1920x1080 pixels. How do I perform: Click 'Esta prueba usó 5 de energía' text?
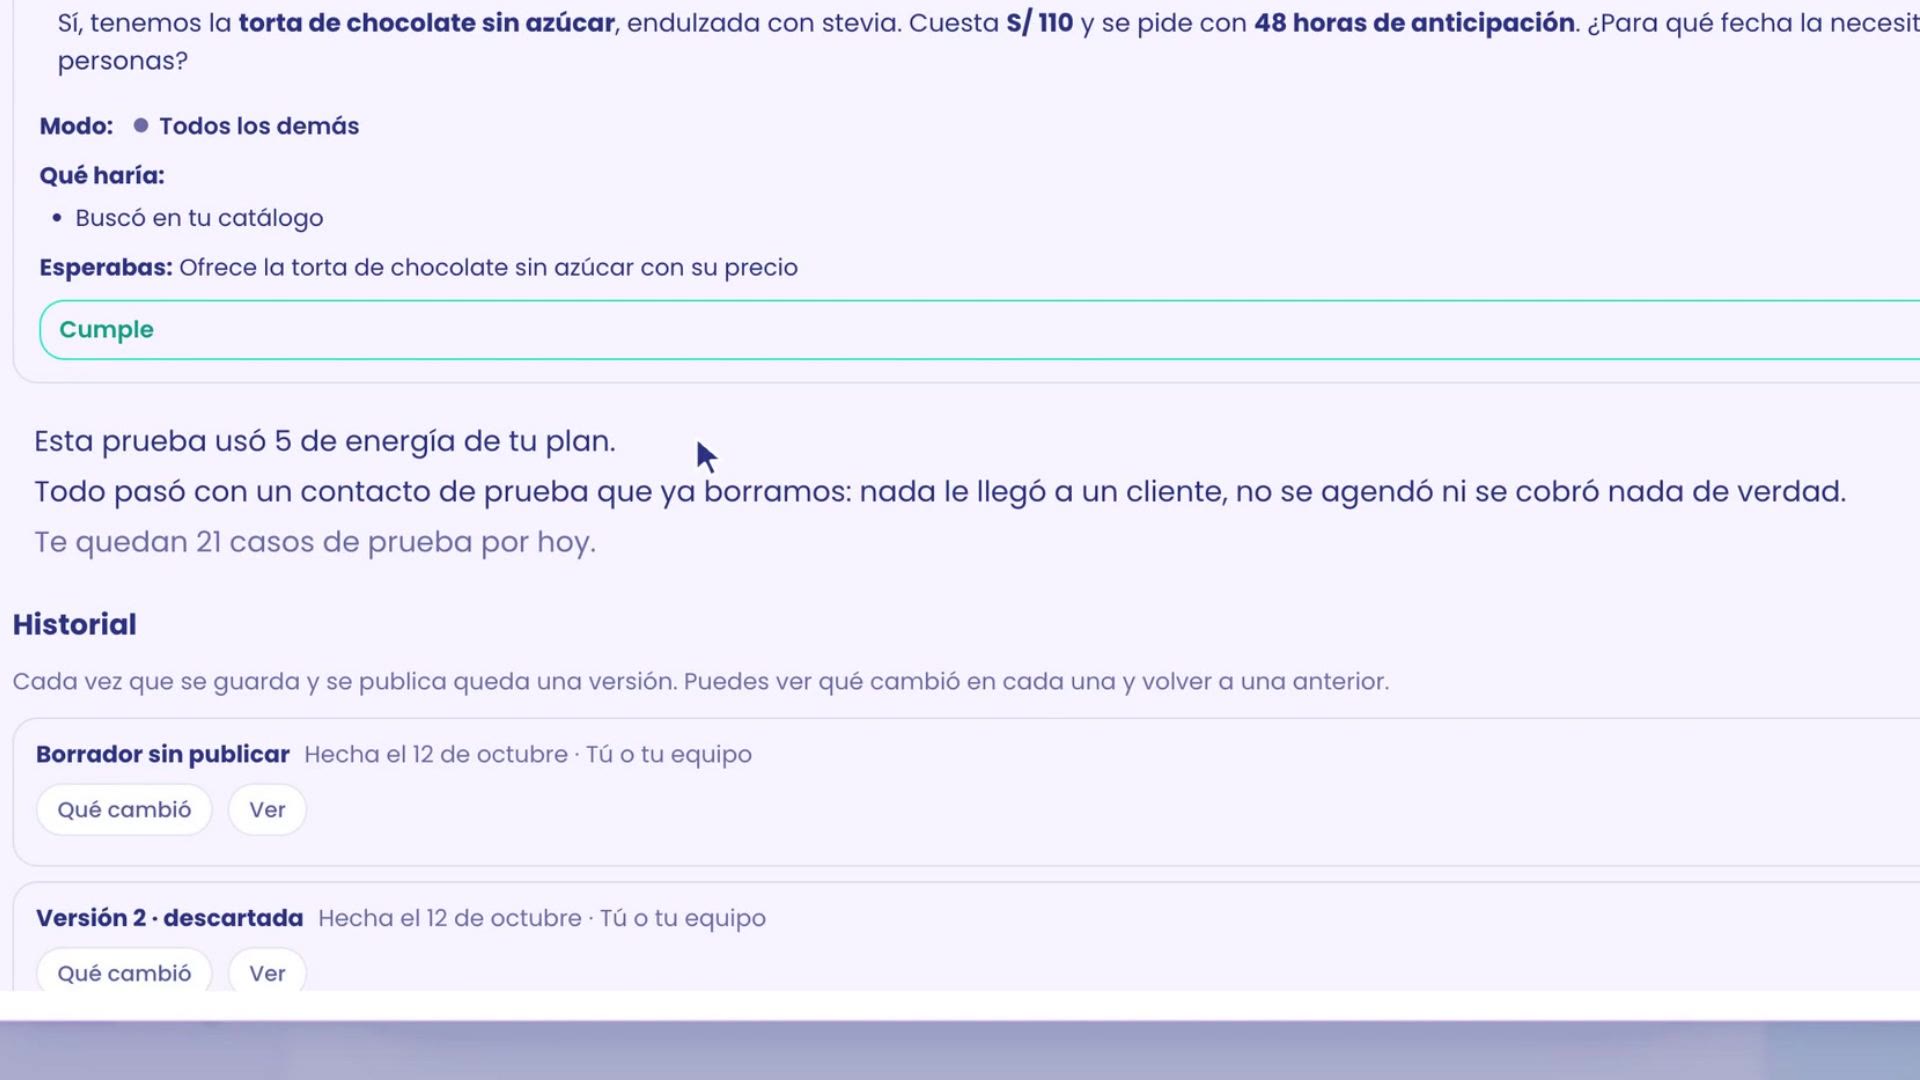[325, 441]
